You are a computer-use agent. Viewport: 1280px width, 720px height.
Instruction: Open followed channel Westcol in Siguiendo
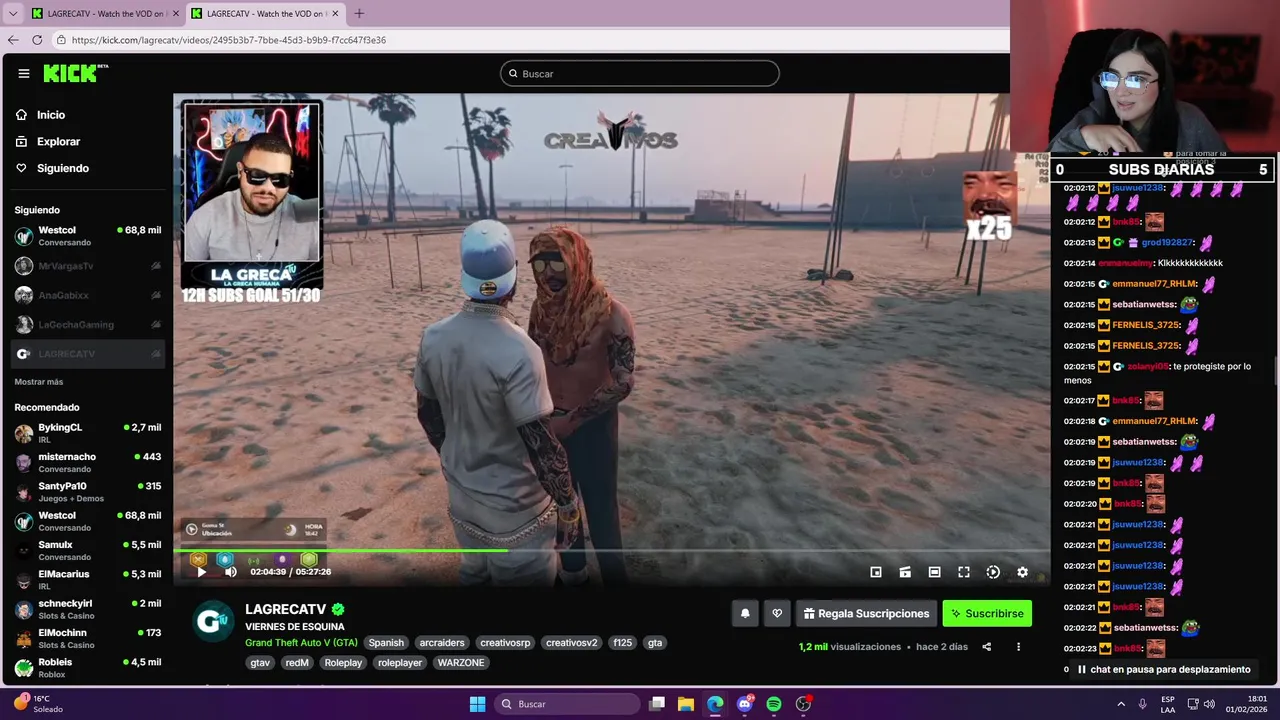(88, 236)
